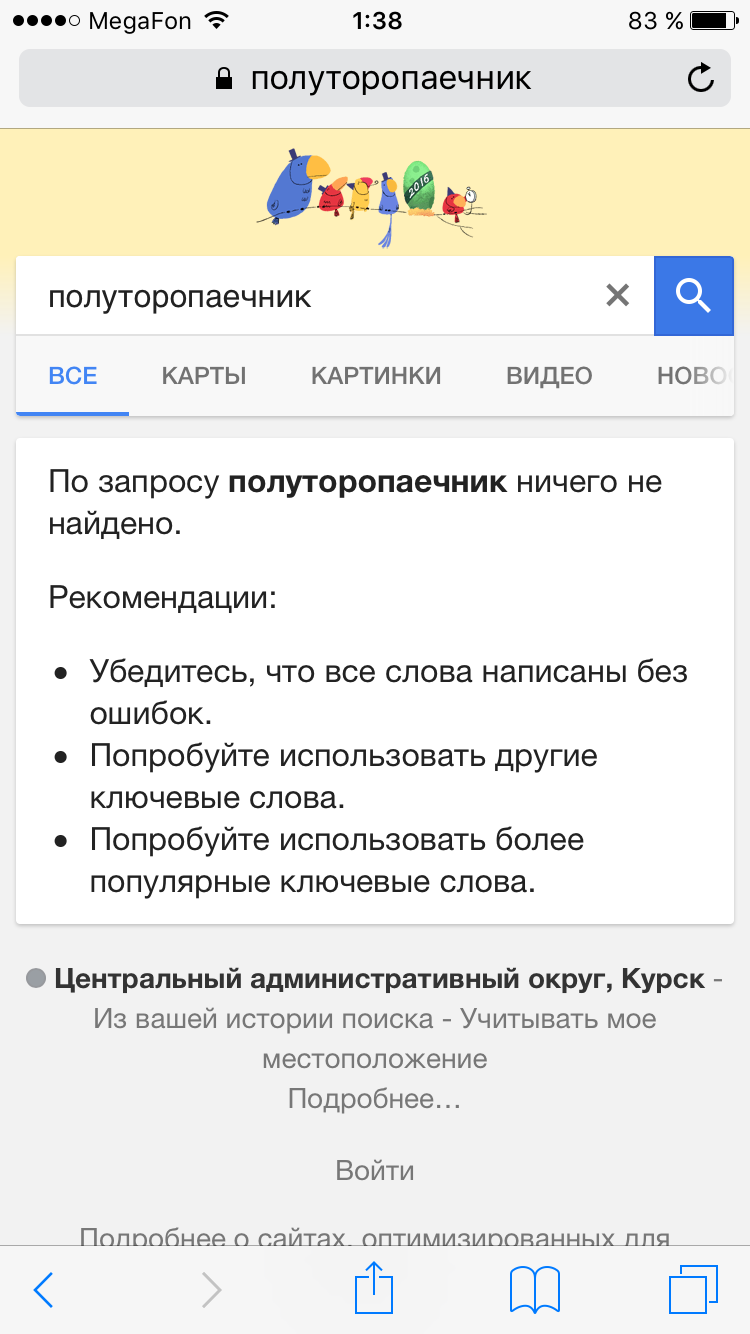
Task: Tap the Safari forward arrow
Action: (211, 1290)
